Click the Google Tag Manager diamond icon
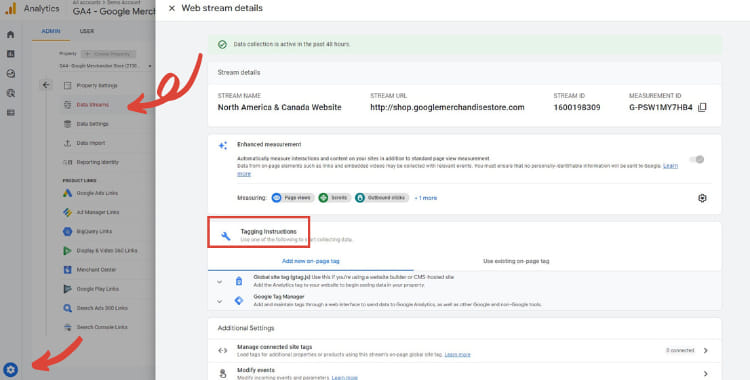The image size is (750, 380). click(239, 301)
